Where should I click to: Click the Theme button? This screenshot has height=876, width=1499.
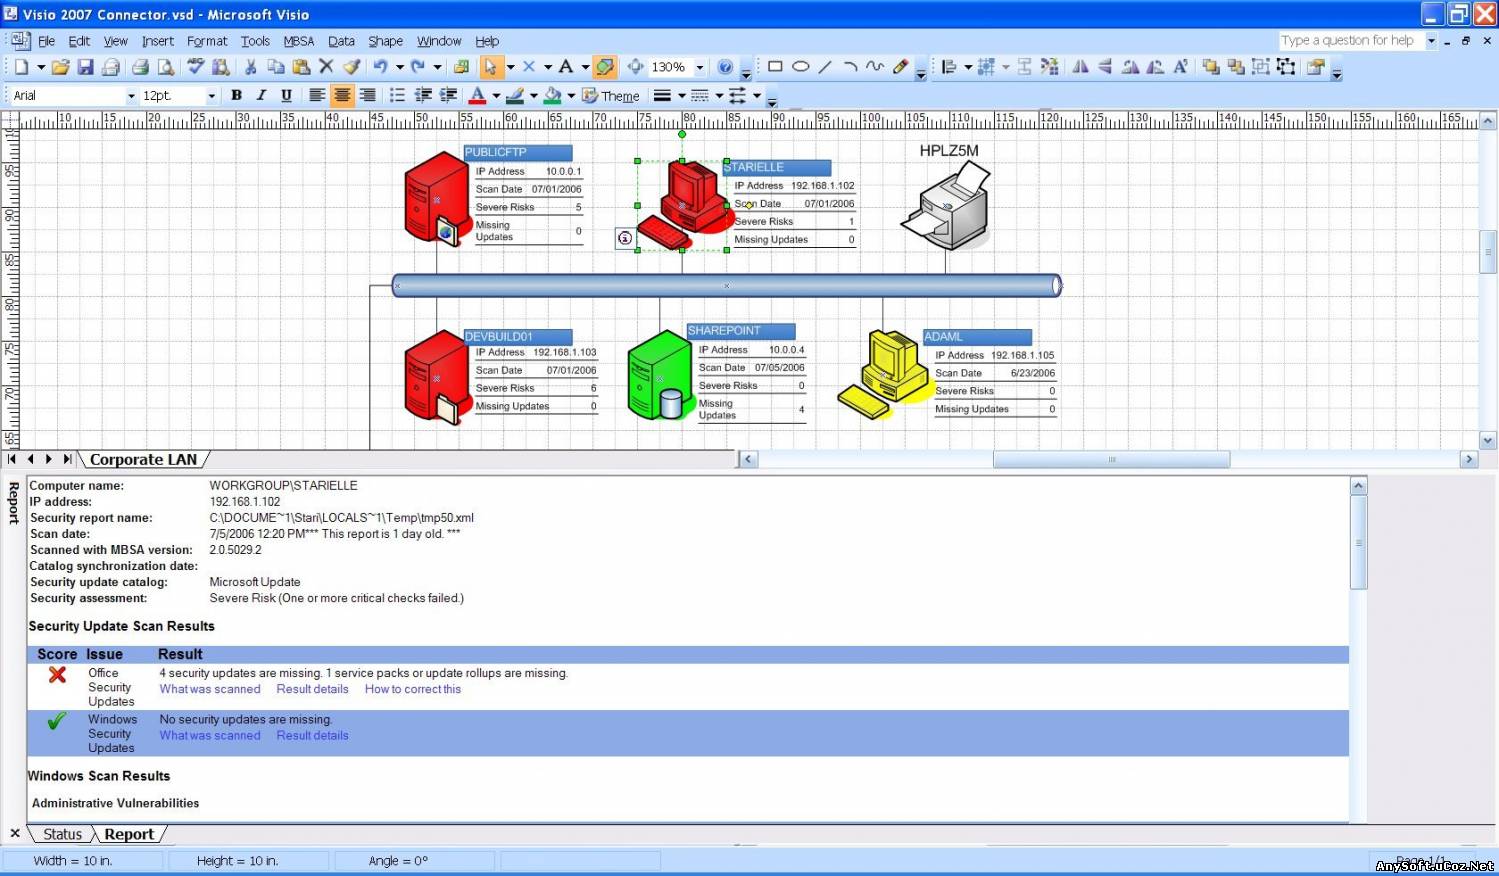tap(611, 96)
